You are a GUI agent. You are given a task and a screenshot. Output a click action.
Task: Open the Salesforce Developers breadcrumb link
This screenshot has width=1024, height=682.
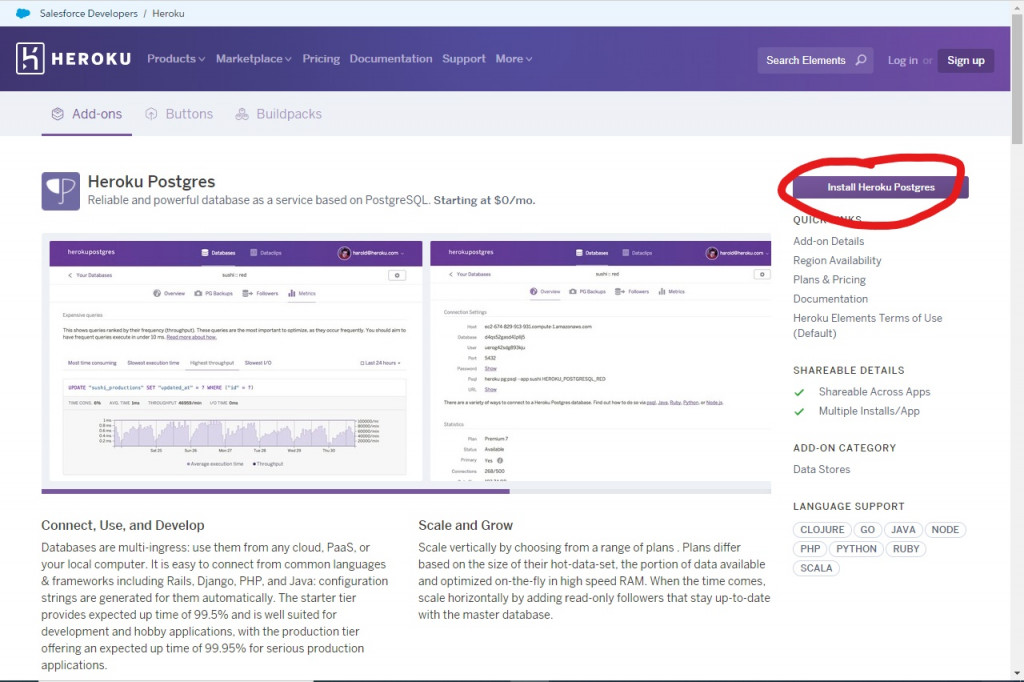pos(88,13)
